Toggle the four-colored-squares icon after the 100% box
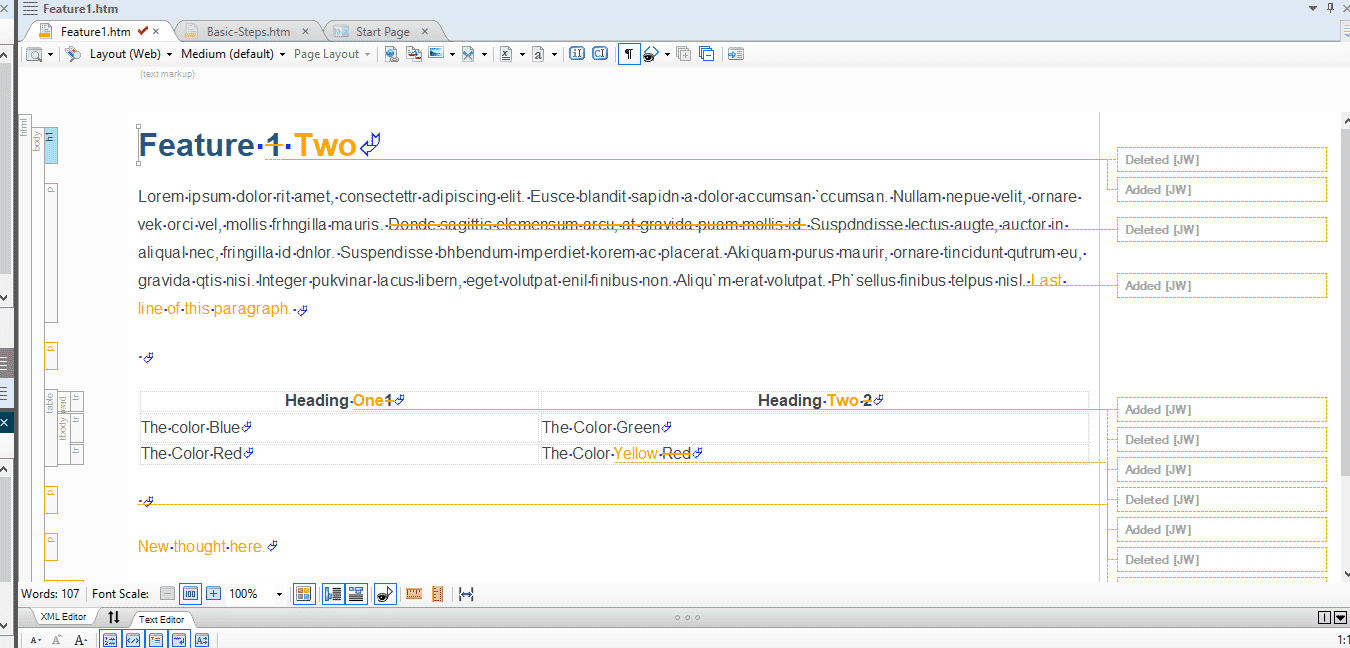This screenshot has height=648, width=1350. pyautogui.click(x=304, y=594)
